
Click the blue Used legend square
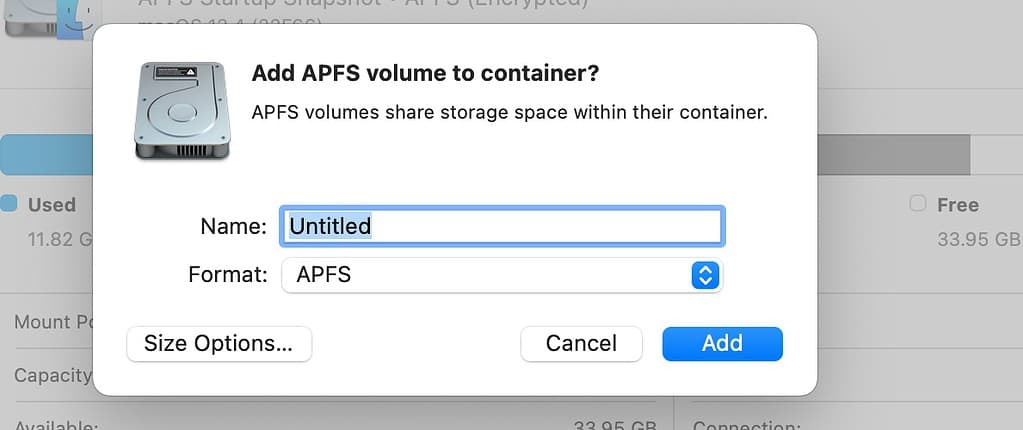click(x=9, y=204)
